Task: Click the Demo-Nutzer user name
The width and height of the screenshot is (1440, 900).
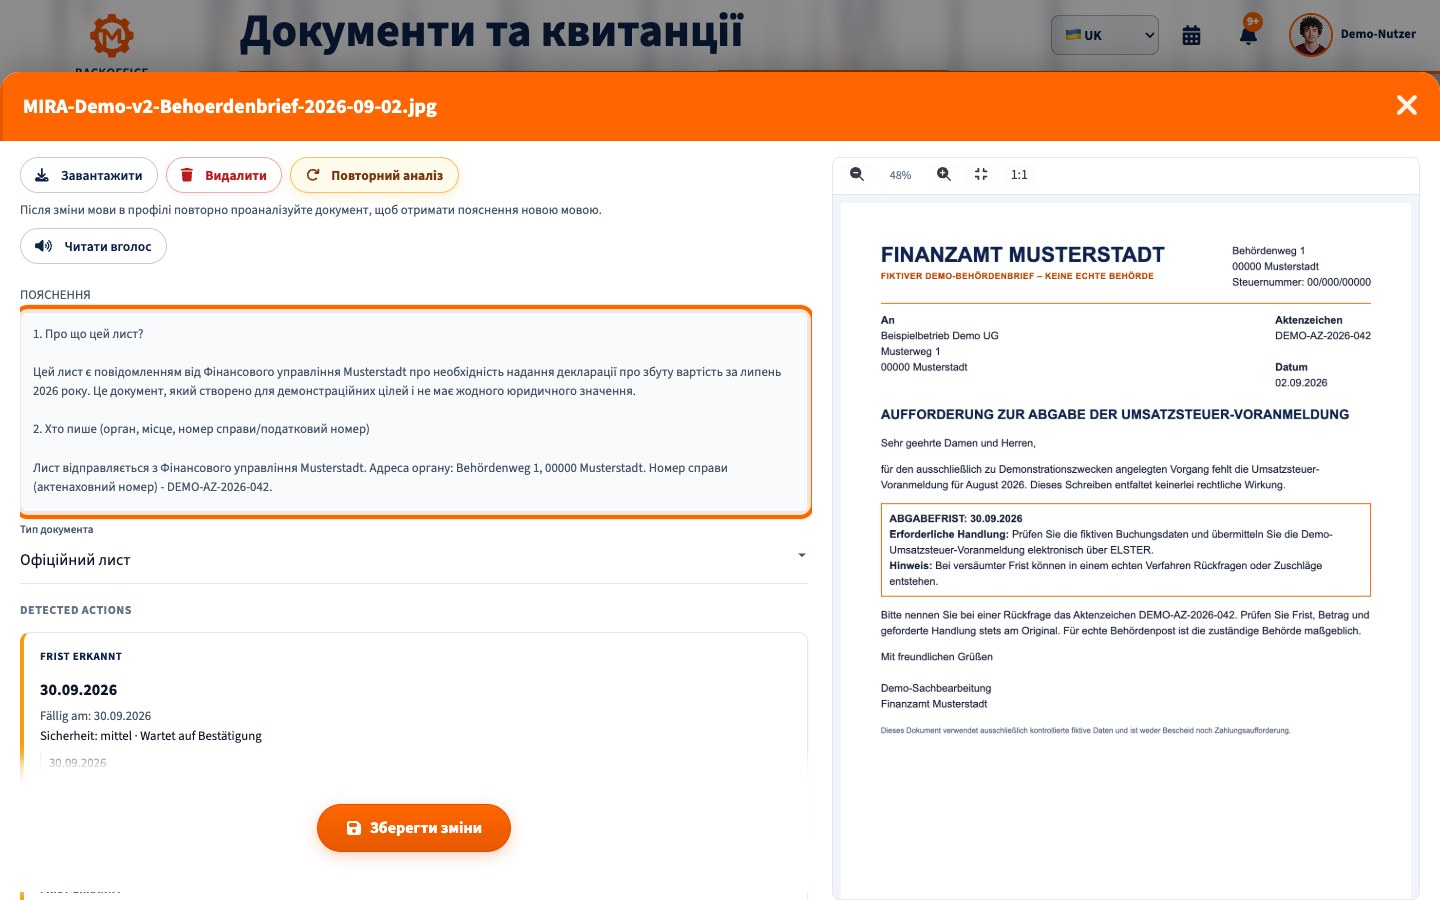Action: [x=1378, y=34]
